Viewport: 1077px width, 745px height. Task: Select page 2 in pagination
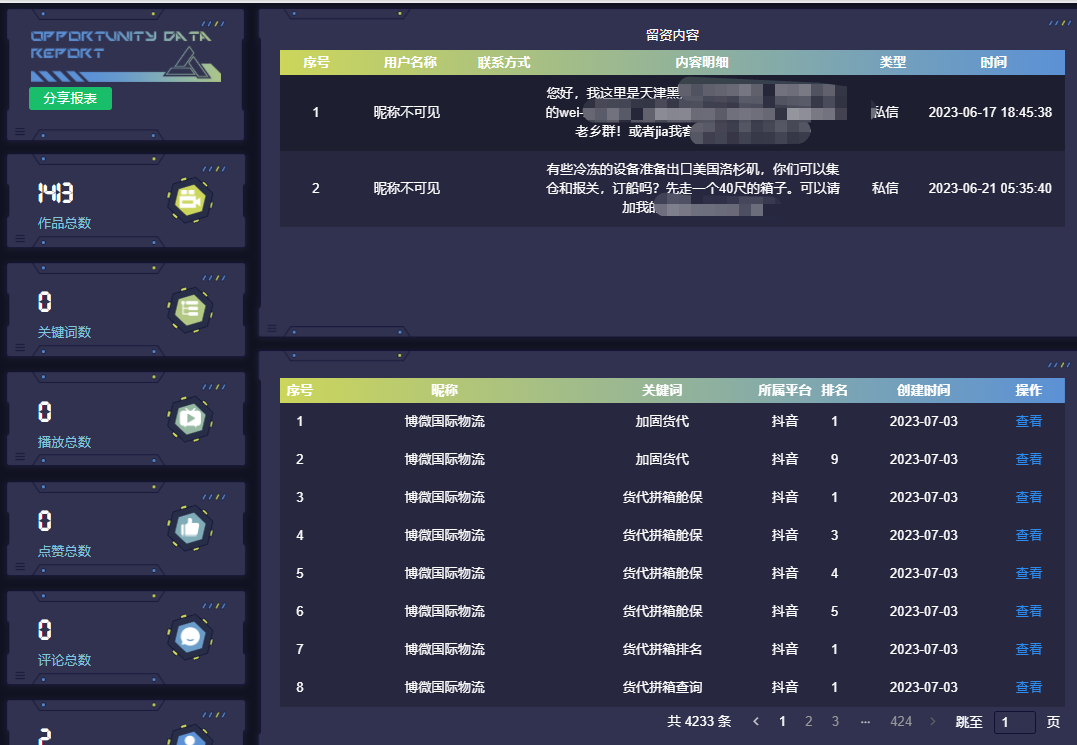[x=808, y=722]
